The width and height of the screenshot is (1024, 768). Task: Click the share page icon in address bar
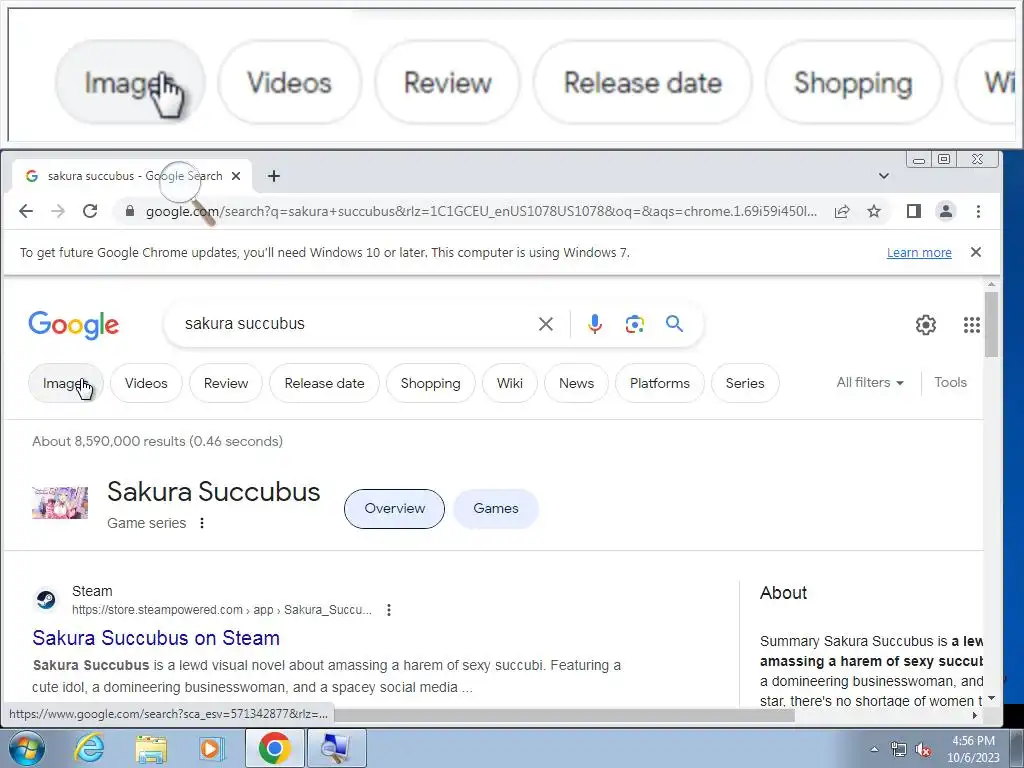[x=842, y=211]
